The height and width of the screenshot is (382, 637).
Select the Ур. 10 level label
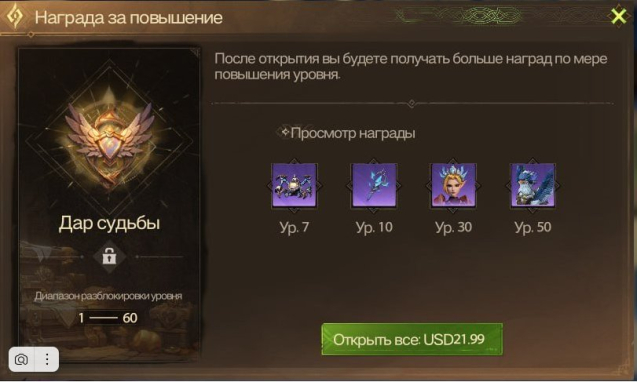coord(374,227)
